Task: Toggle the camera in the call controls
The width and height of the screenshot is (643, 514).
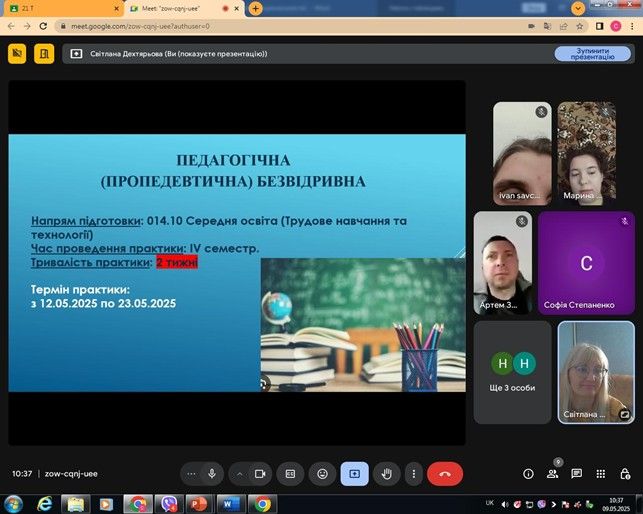Action: click(x=260, y=473)
